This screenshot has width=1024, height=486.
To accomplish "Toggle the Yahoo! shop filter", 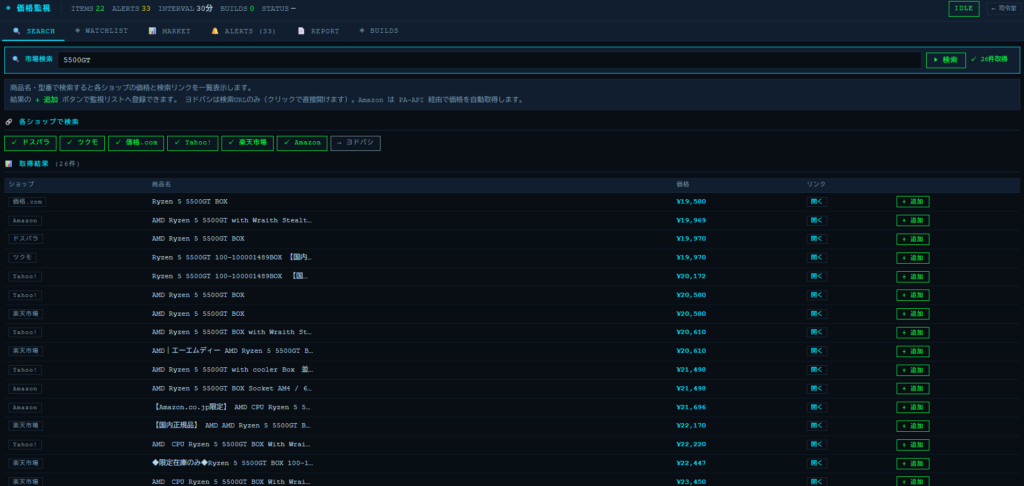I will [x=192, y=143].
